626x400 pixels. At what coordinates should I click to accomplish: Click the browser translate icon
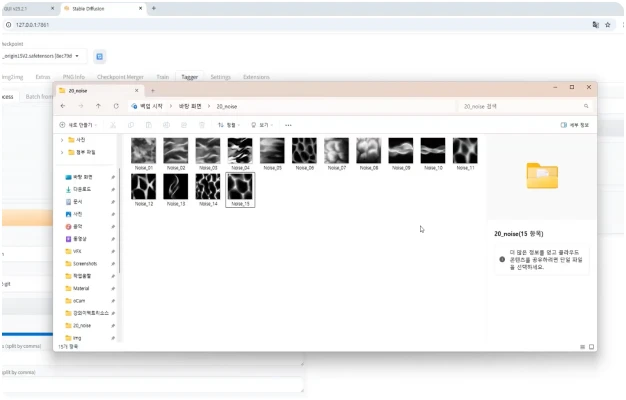(596, 25)
